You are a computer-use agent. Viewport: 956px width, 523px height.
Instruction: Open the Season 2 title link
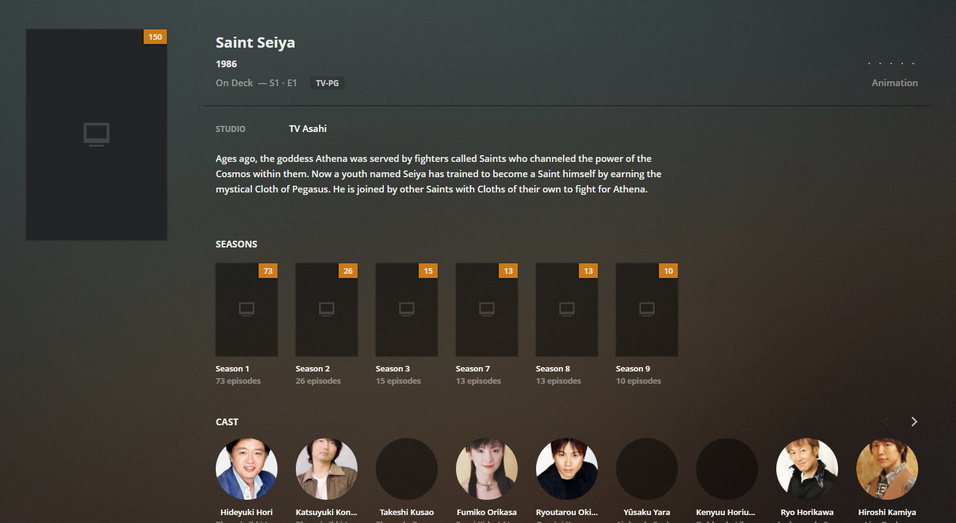click(313, 369)
